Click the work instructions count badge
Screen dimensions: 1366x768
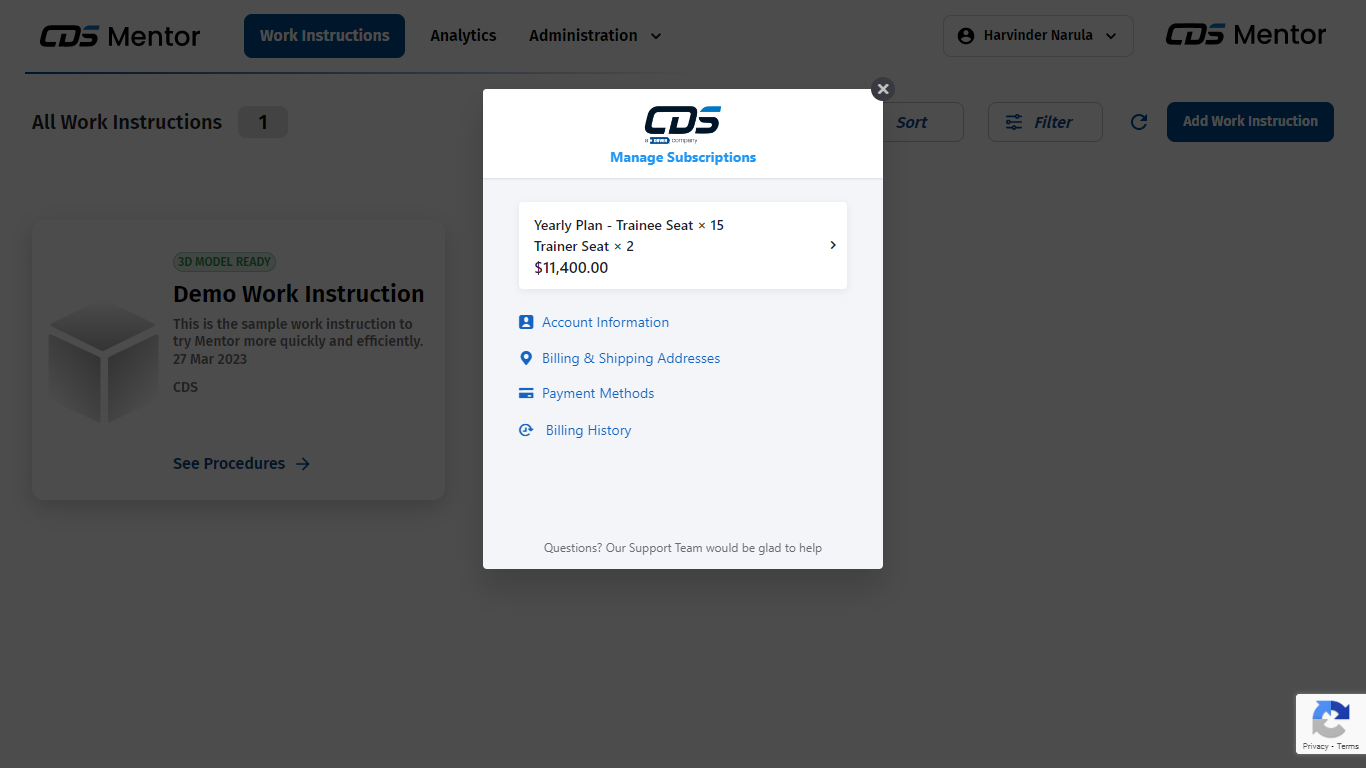[x=263, y=122]
